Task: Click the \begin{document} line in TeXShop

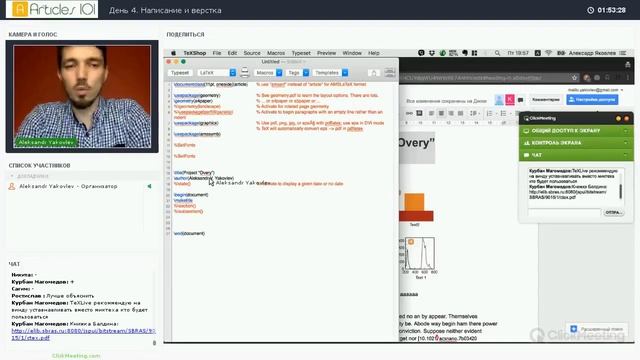Action: coord(191,195)
